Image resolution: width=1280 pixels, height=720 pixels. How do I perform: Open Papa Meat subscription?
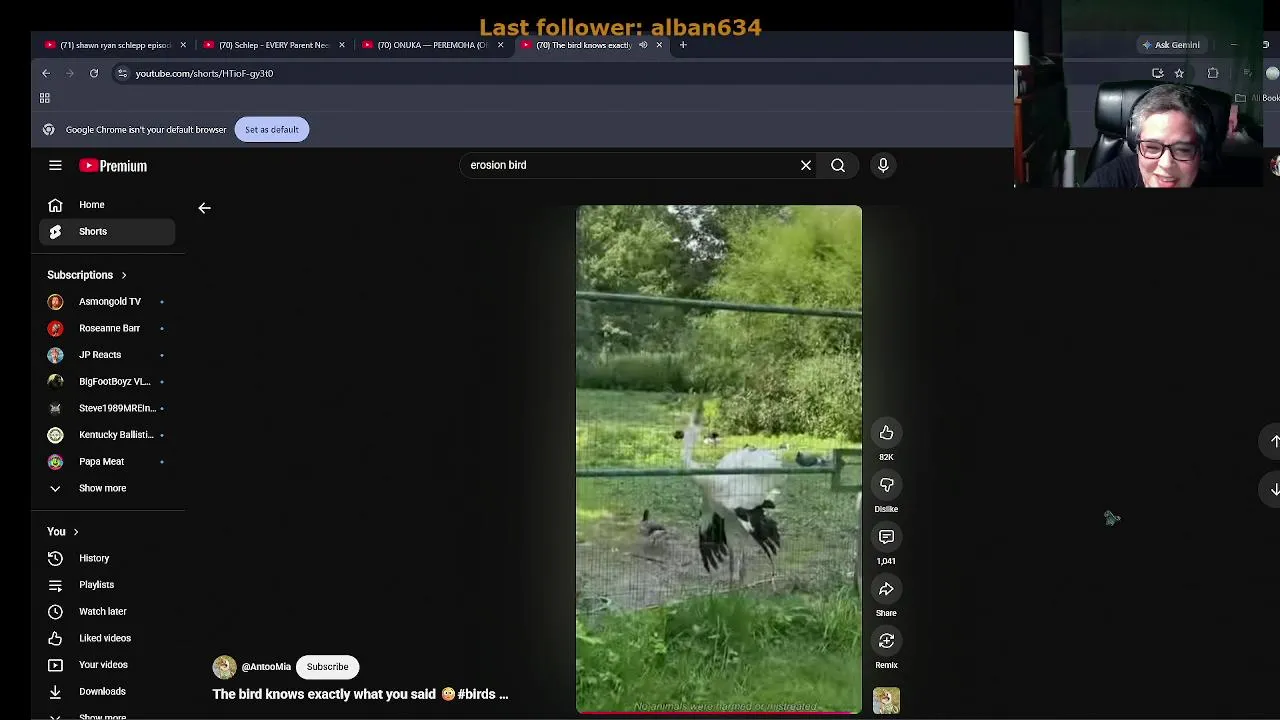coord(108,462)
